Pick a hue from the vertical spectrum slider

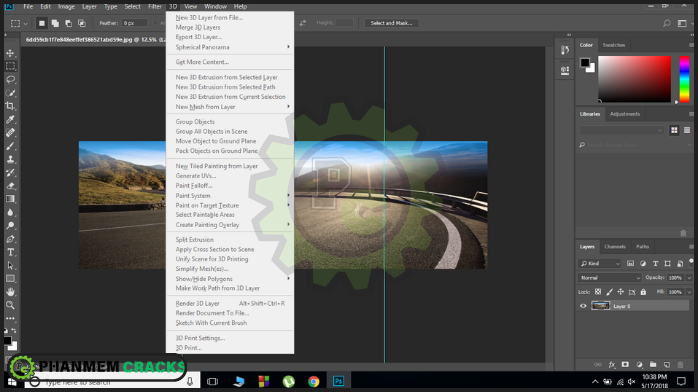coord(684,79)
